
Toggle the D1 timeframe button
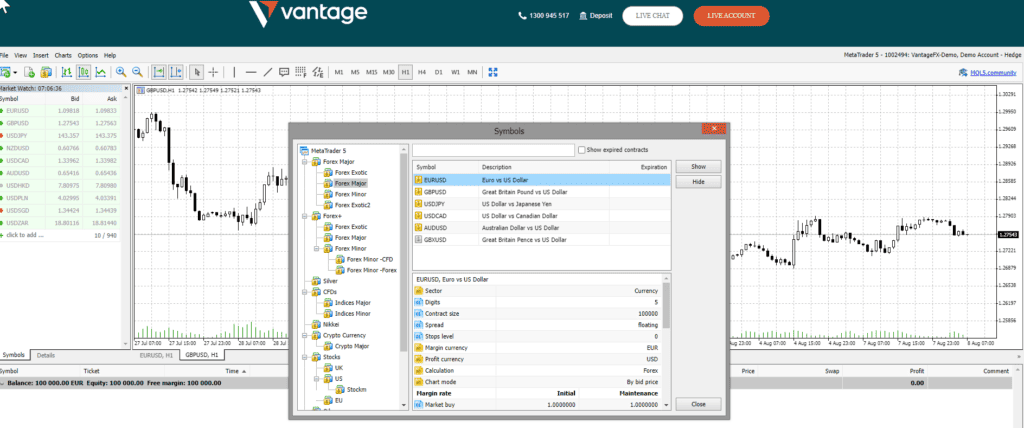[x=438, y=72]
